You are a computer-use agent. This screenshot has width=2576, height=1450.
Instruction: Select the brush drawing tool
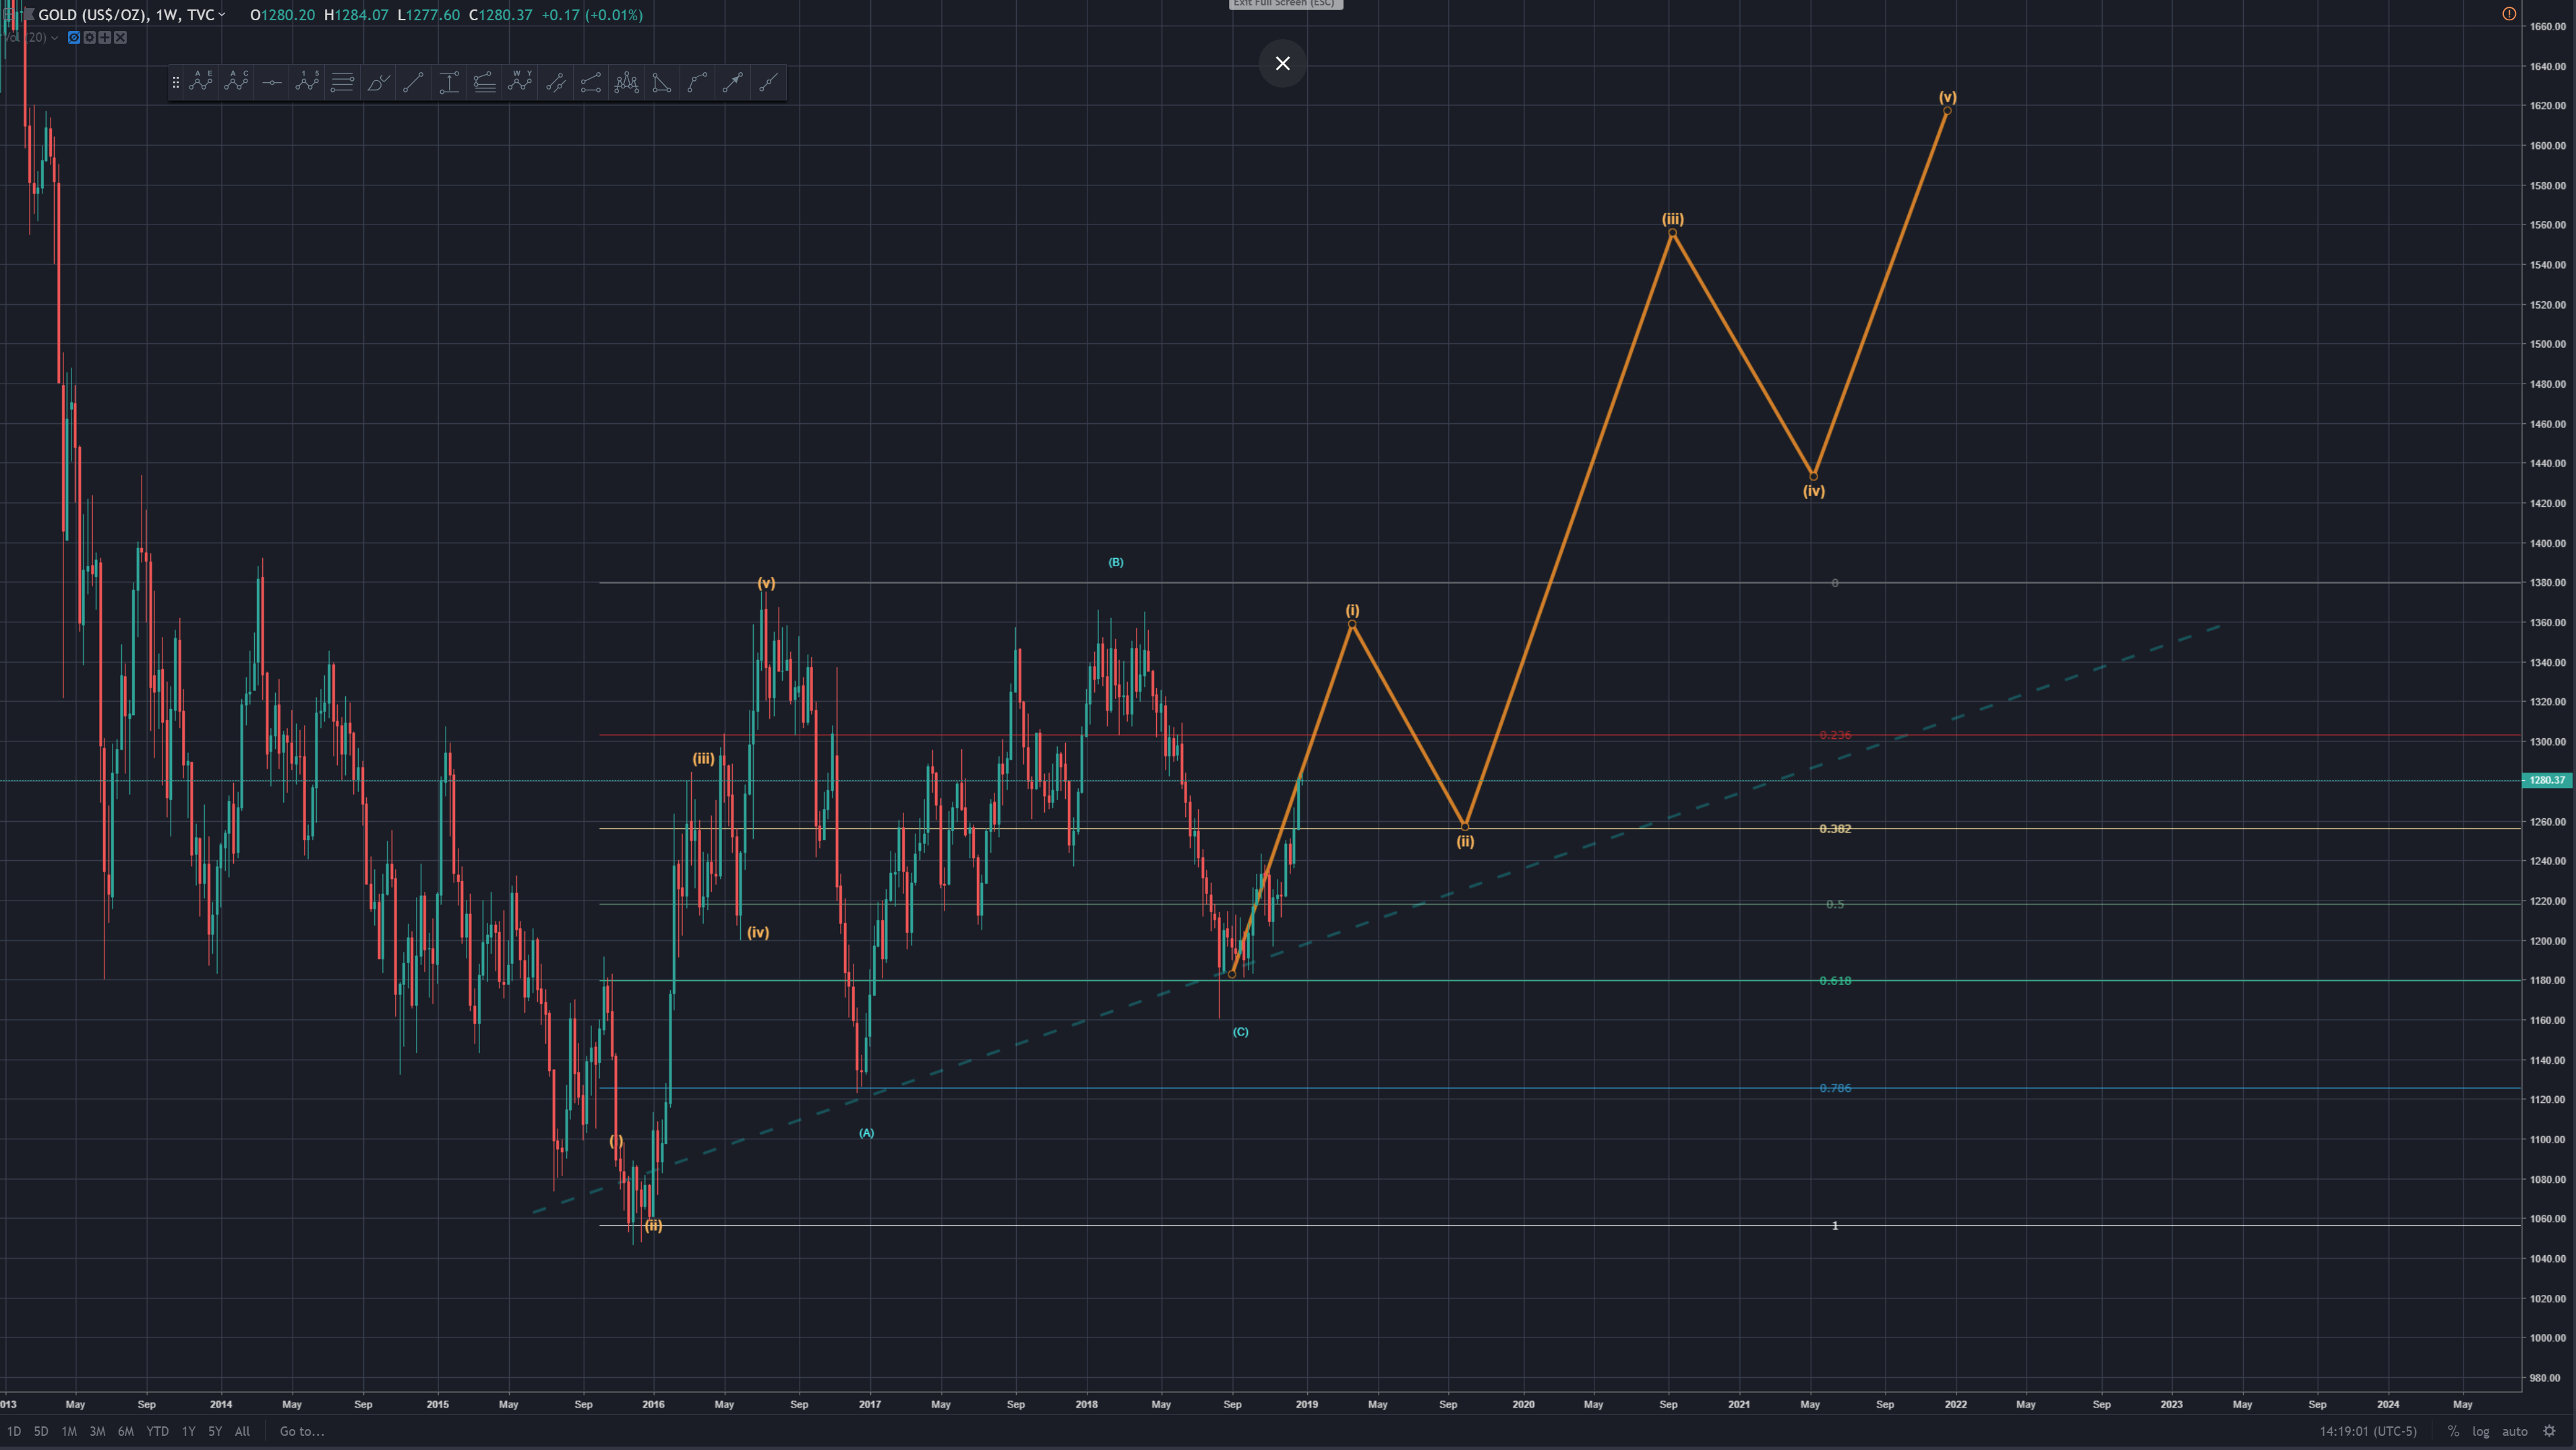(378, 82)
